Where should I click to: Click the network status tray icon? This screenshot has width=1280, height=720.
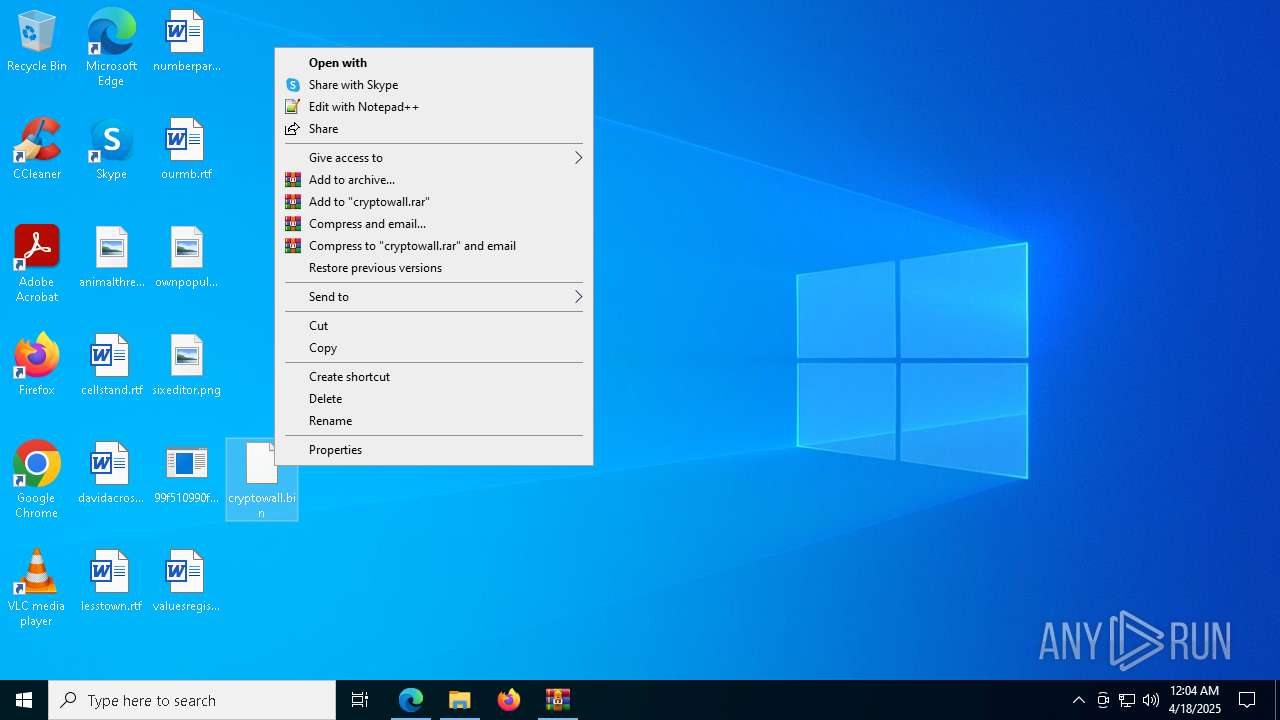click(1127, 700)
